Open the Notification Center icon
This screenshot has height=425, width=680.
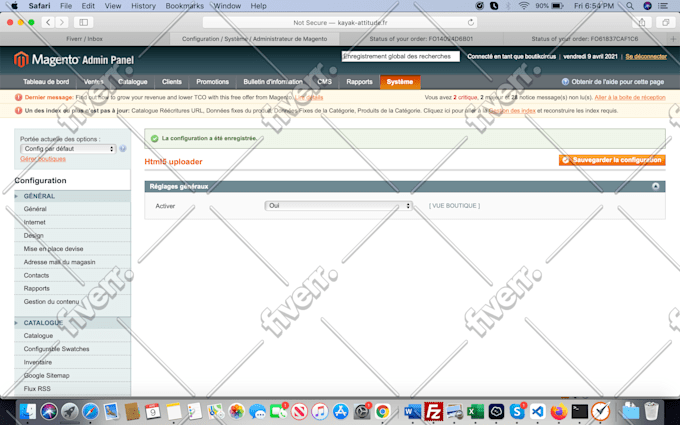click(663, 6)
